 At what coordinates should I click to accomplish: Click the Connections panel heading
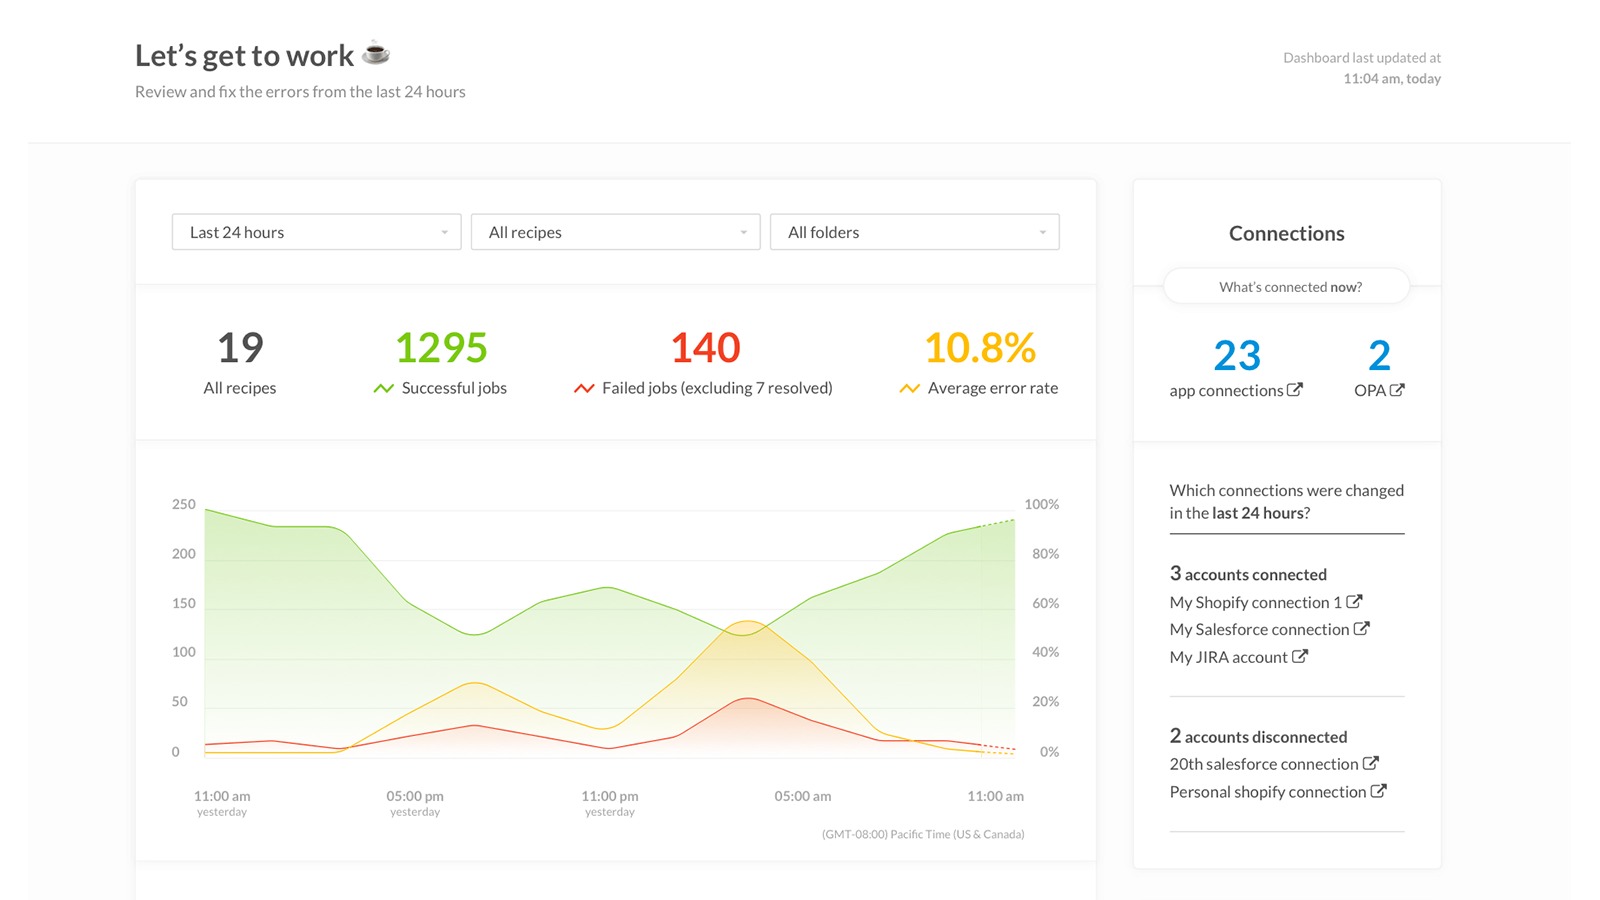click(x=1286, y=233)
